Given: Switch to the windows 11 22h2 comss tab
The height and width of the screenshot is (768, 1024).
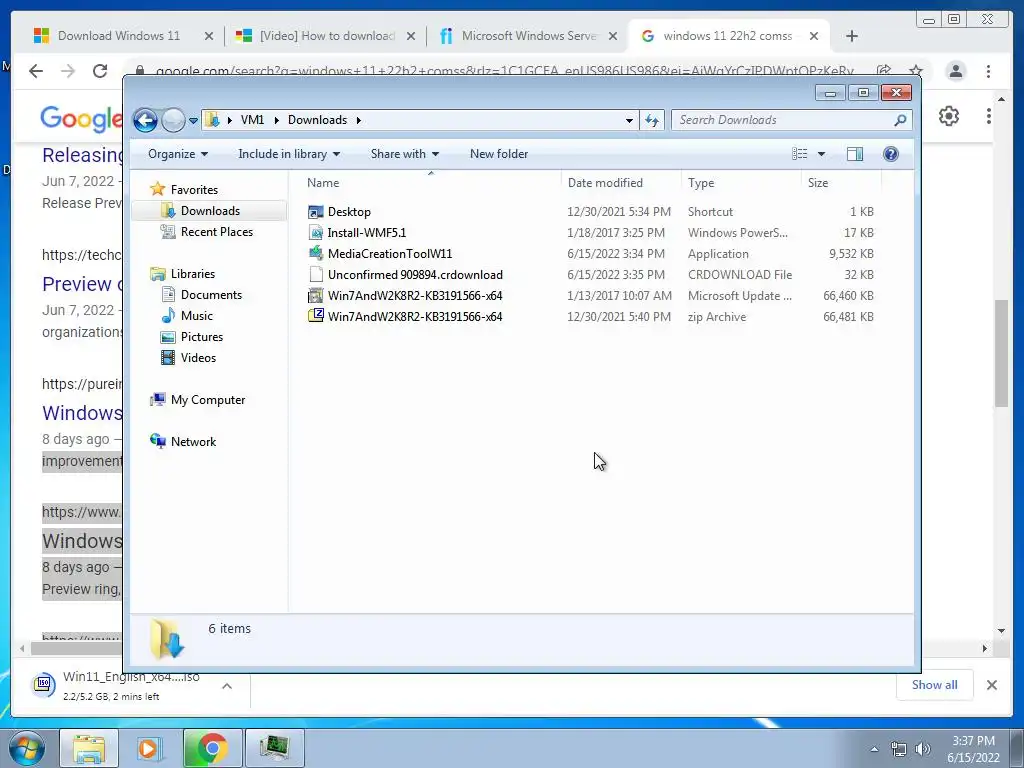Looking at the screenshot, I should tap(729, 36).
